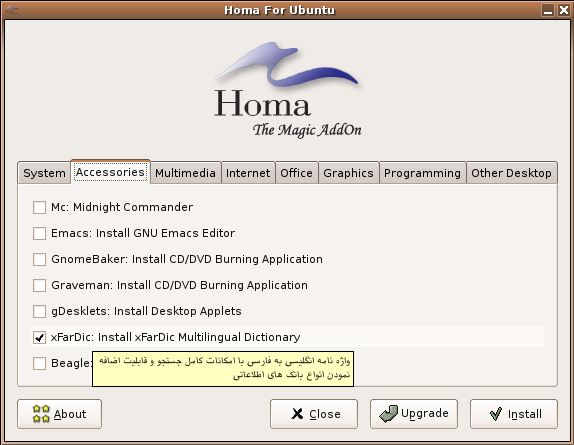
Task: Check the Beagle checkbox
Action: pos(39,363)
